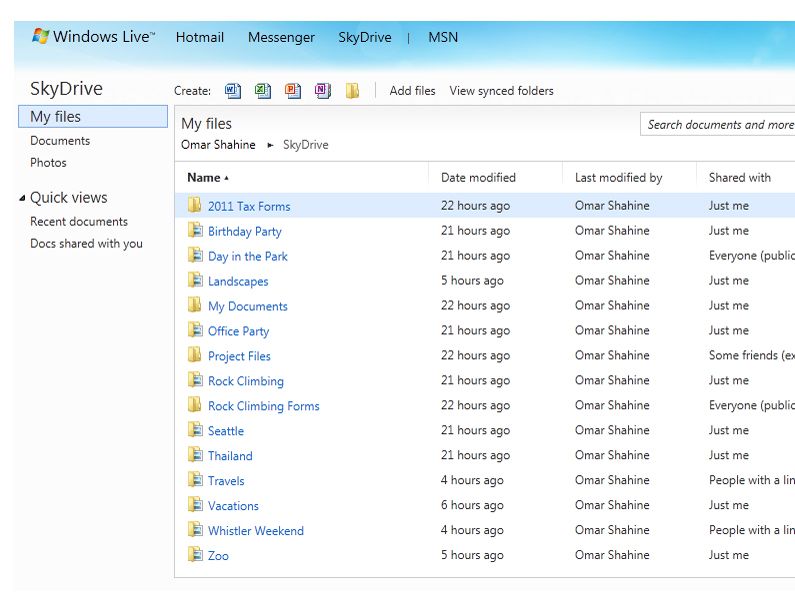795x596 pixels.
Task: Open Docs shared with you
Action: tap(86, 244)
